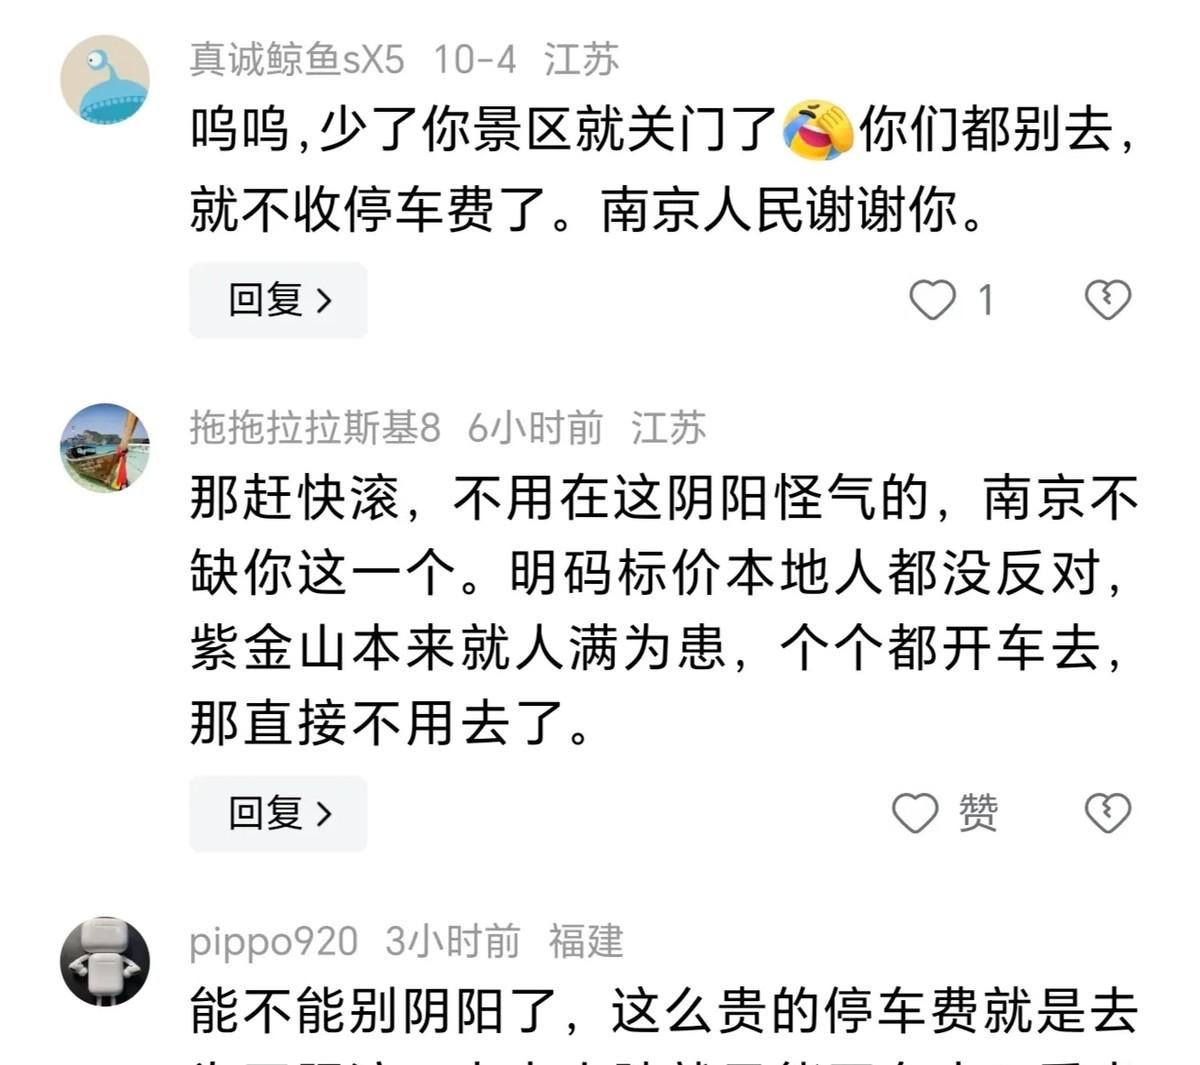Open the profile name 拖拖拉拉斯基8
Image resolution: width=1200 pixels, height=1065 pixels.
(x=315, y=428)
